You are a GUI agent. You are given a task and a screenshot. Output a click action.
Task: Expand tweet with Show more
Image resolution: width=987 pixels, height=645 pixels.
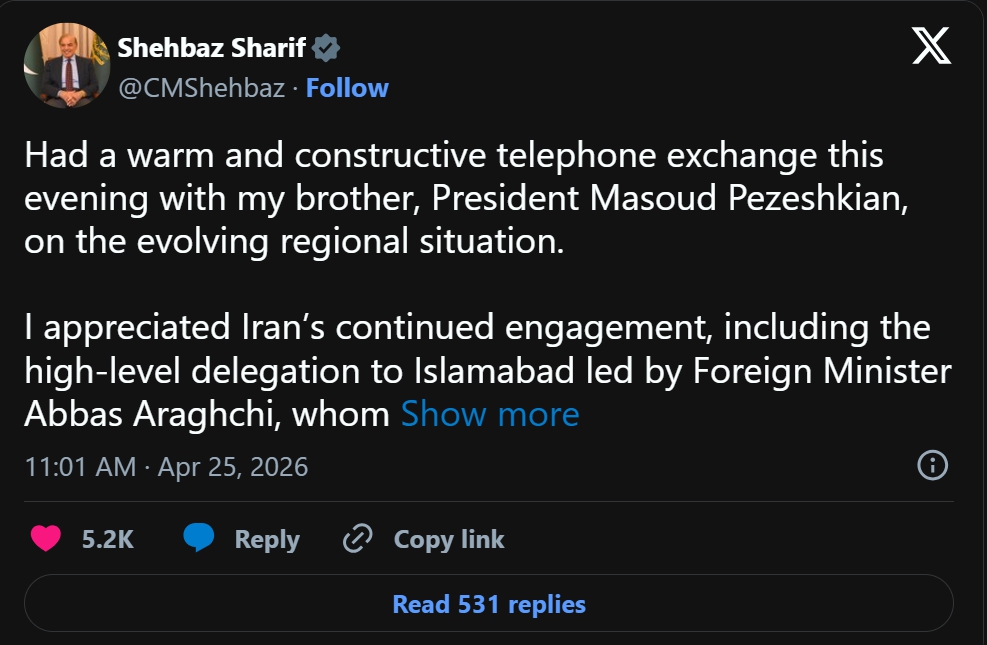[x=490, y=414]
